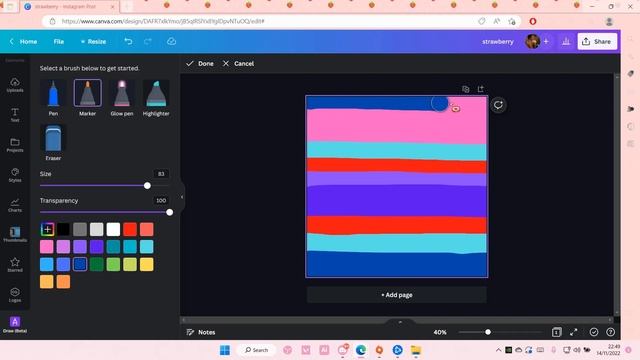Click the plus icon next to profile avatar

(x=546, y=41)
